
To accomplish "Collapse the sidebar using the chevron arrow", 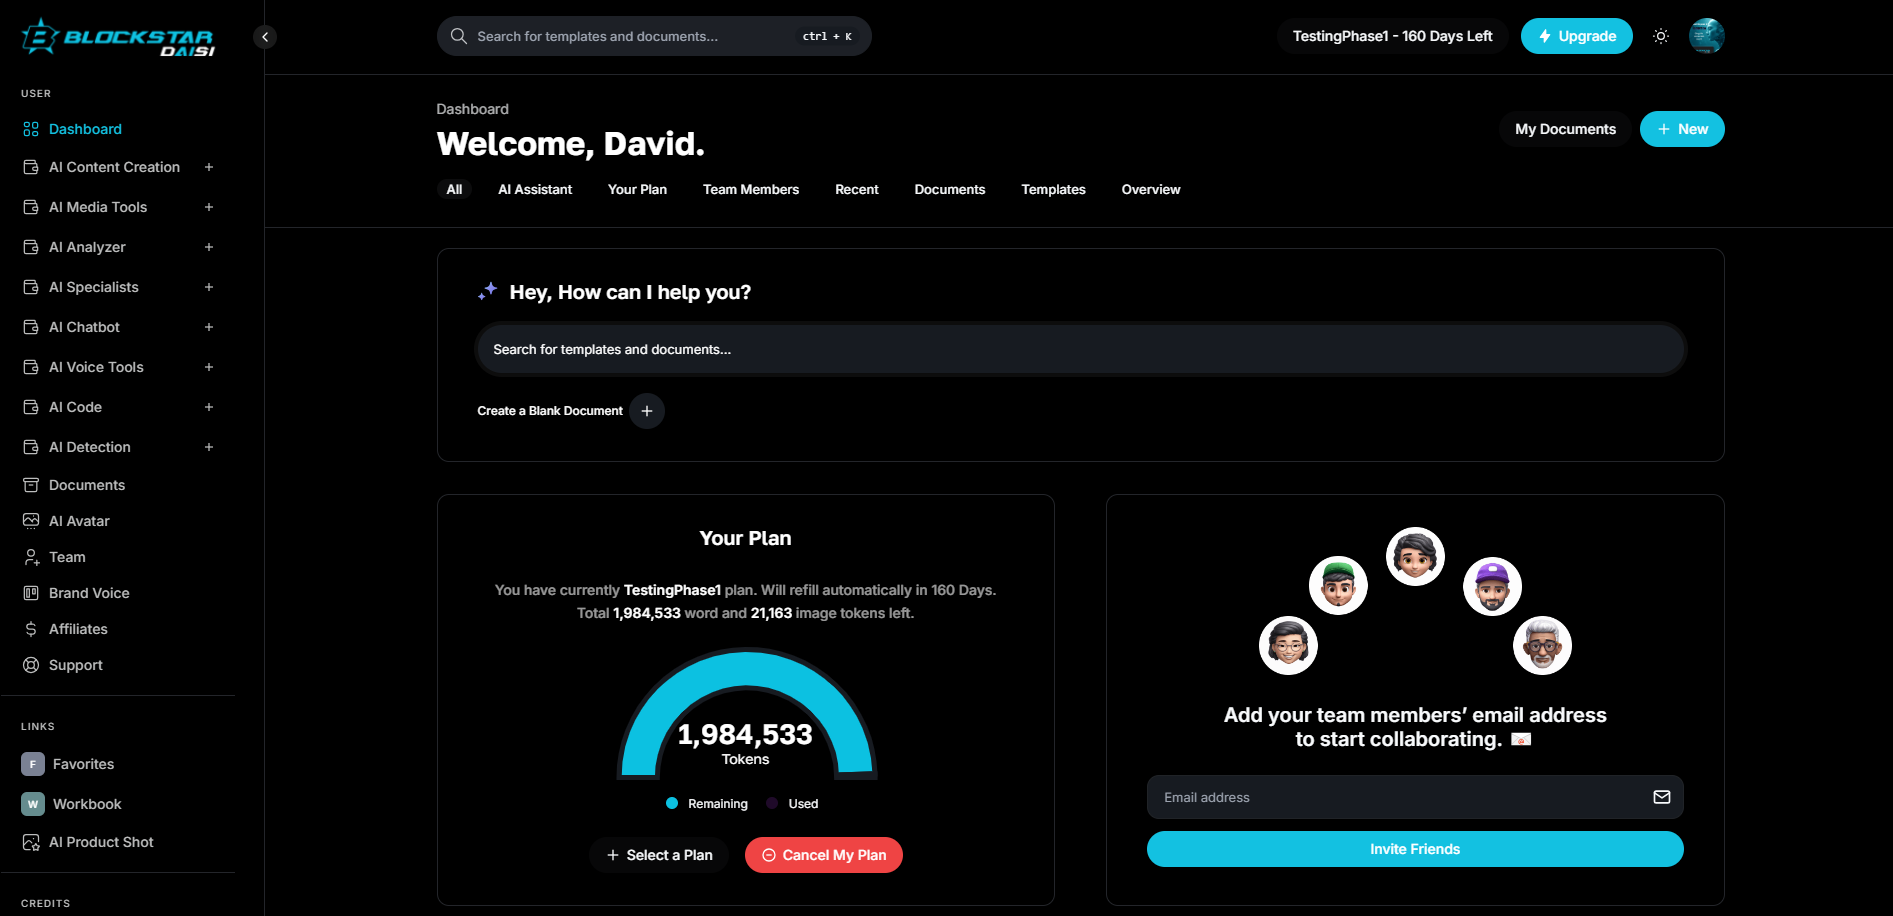I will pyautogui.click(x=264, y=36).
